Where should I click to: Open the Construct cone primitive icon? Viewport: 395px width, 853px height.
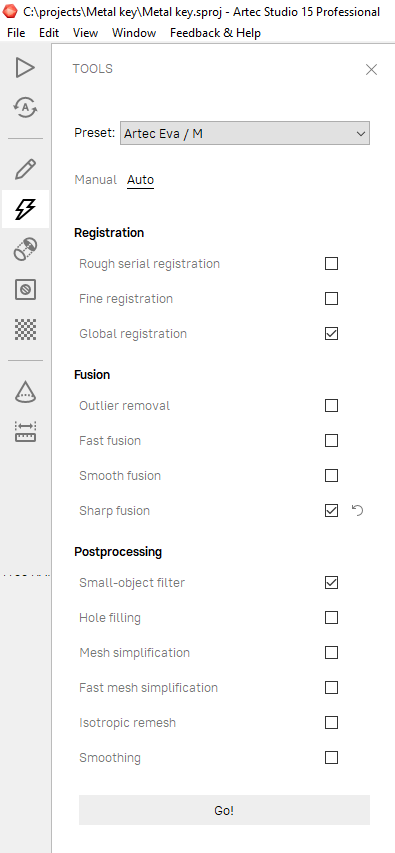25,391
